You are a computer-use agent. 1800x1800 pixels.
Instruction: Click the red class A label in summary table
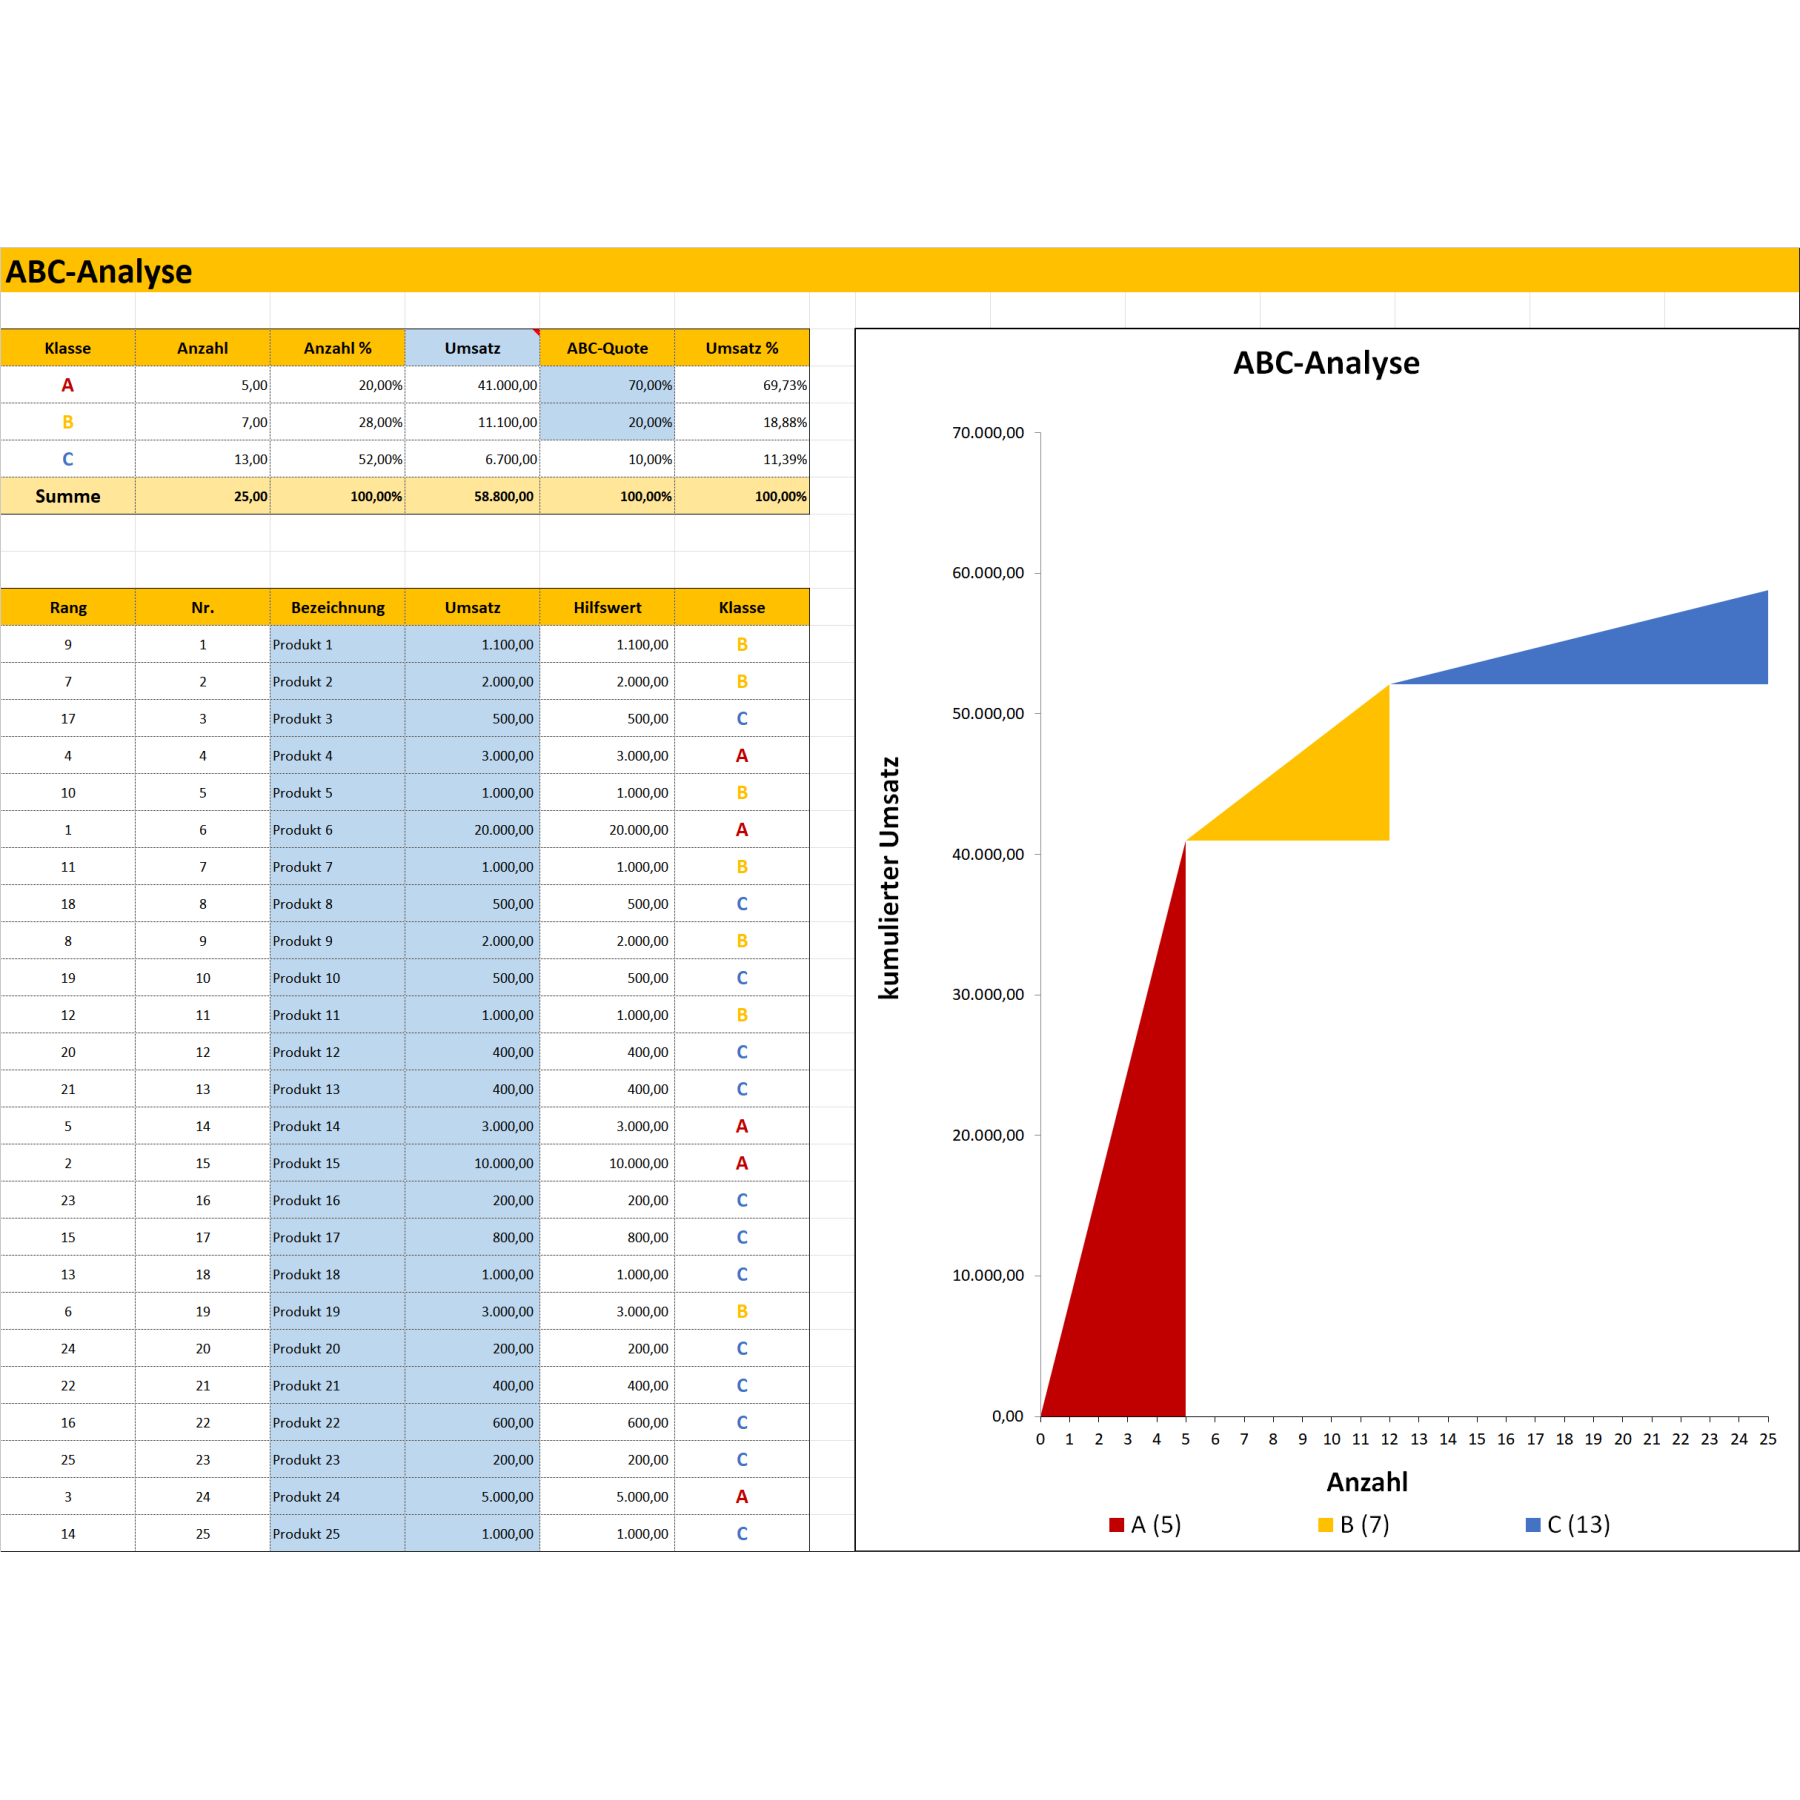(68, 385)
